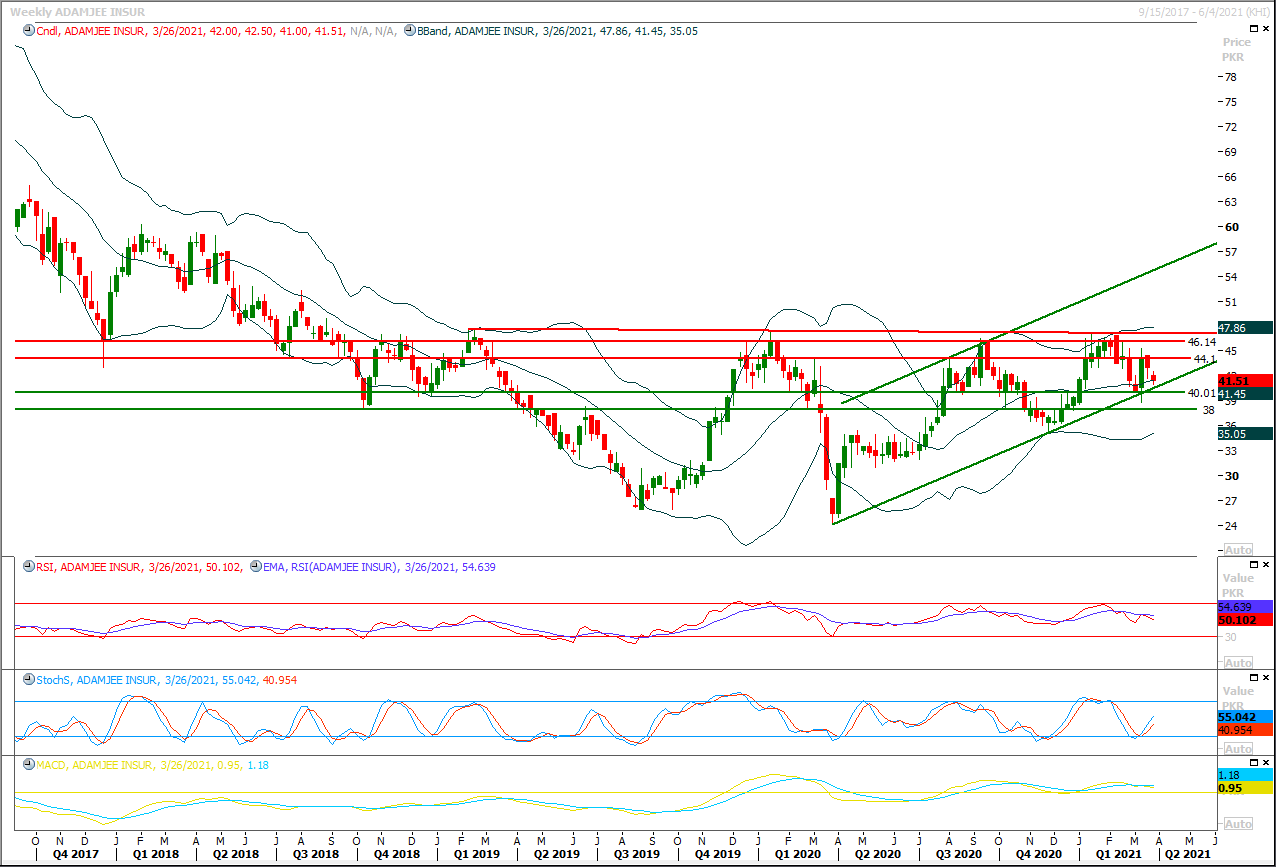The width and height of the screenshot is (1276, 867).
Task: Click Q2 2021 on the time axis
Action: [x=1188, y=855]
